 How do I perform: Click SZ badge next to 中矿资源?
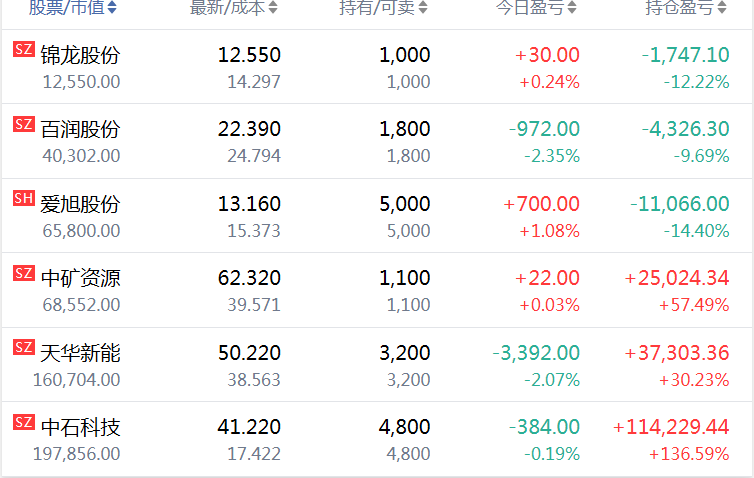click(23, 272)
